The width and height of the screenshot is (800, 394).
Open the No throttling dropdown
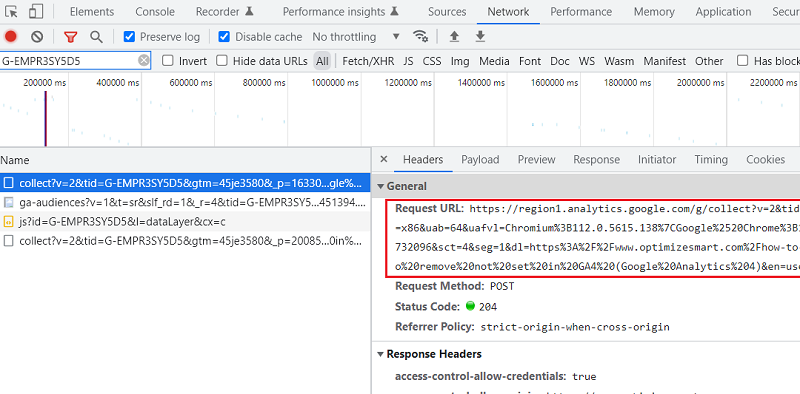pos(356,37)
